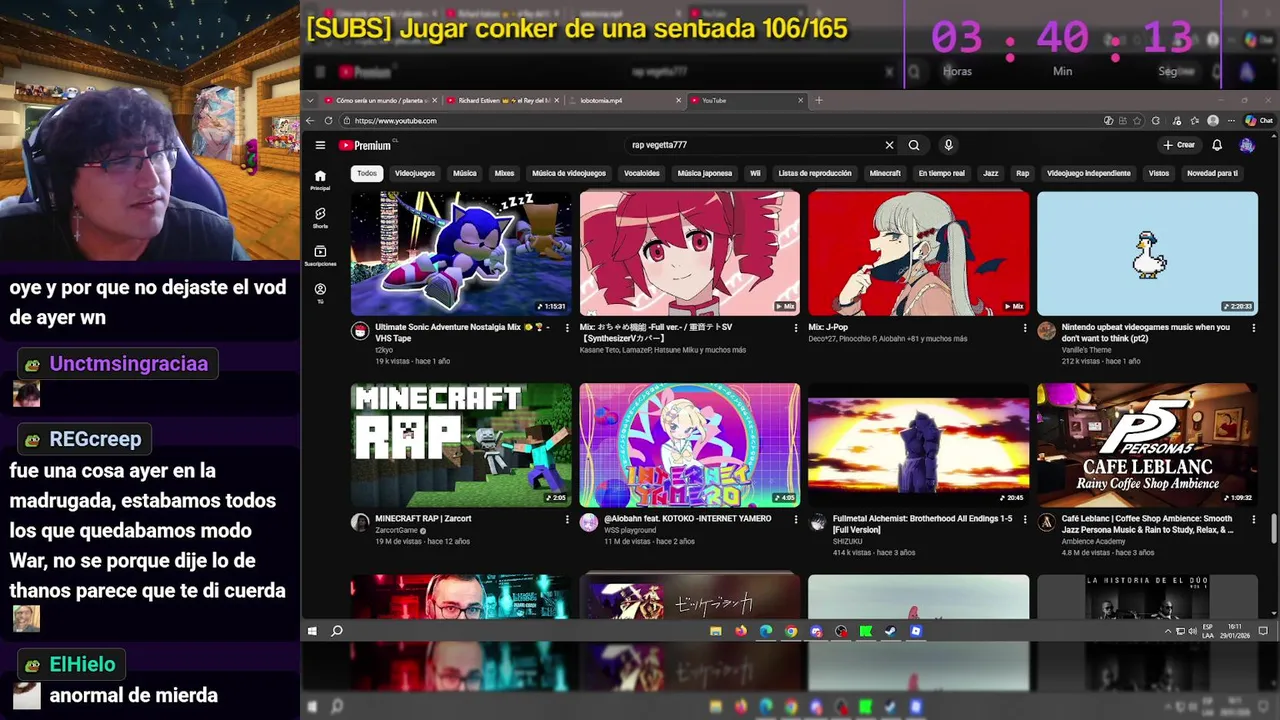
Task: Open the Fullmetal Alchemist endings video title
Action: pos(922,524)
